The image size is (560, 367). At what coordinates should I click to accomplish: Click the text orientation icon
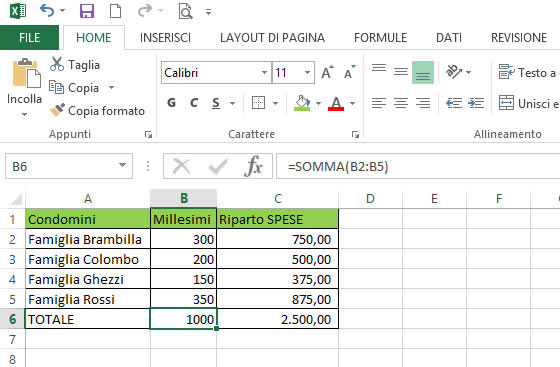(x=454, y=72)
